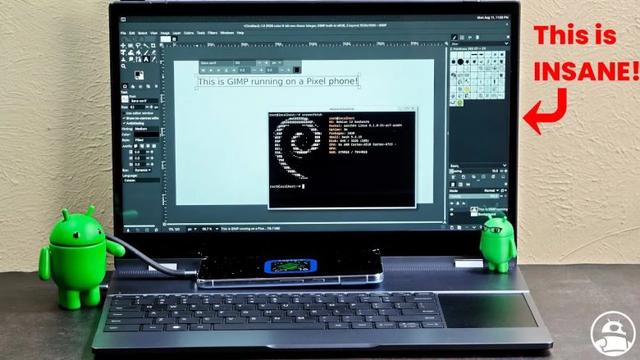640x360 pixels.
Task: Click the refresh brushes icon
Action: click(x=493, y=177)
